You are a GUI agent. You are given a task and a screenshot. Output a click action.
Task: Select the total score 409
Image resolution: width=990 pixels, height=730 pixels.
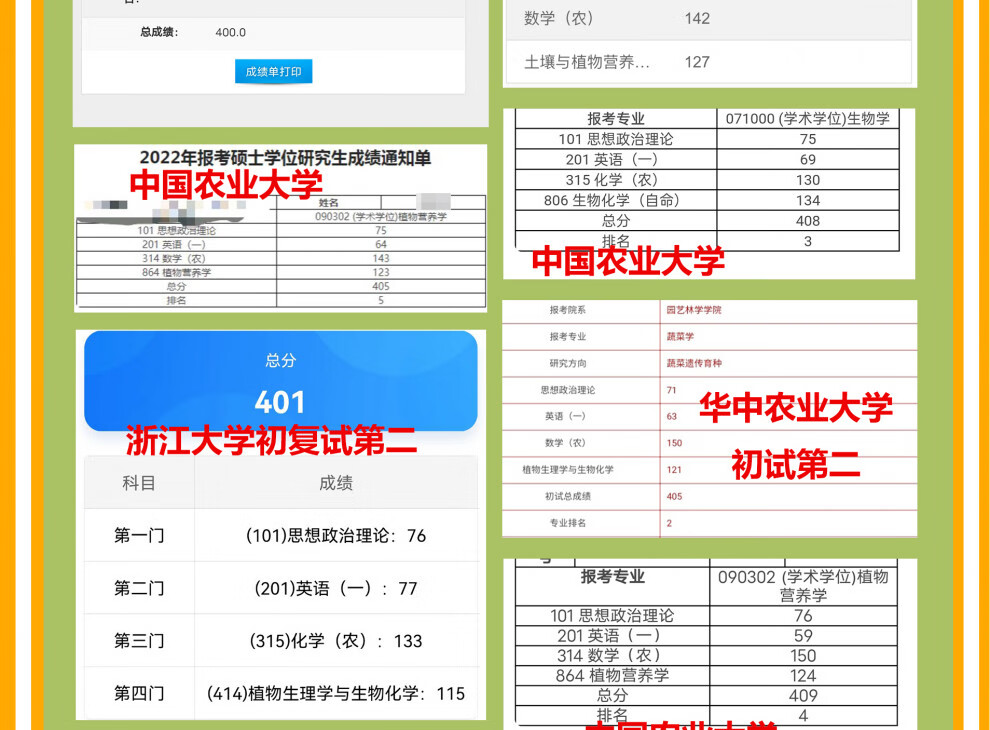coord(803,696)
